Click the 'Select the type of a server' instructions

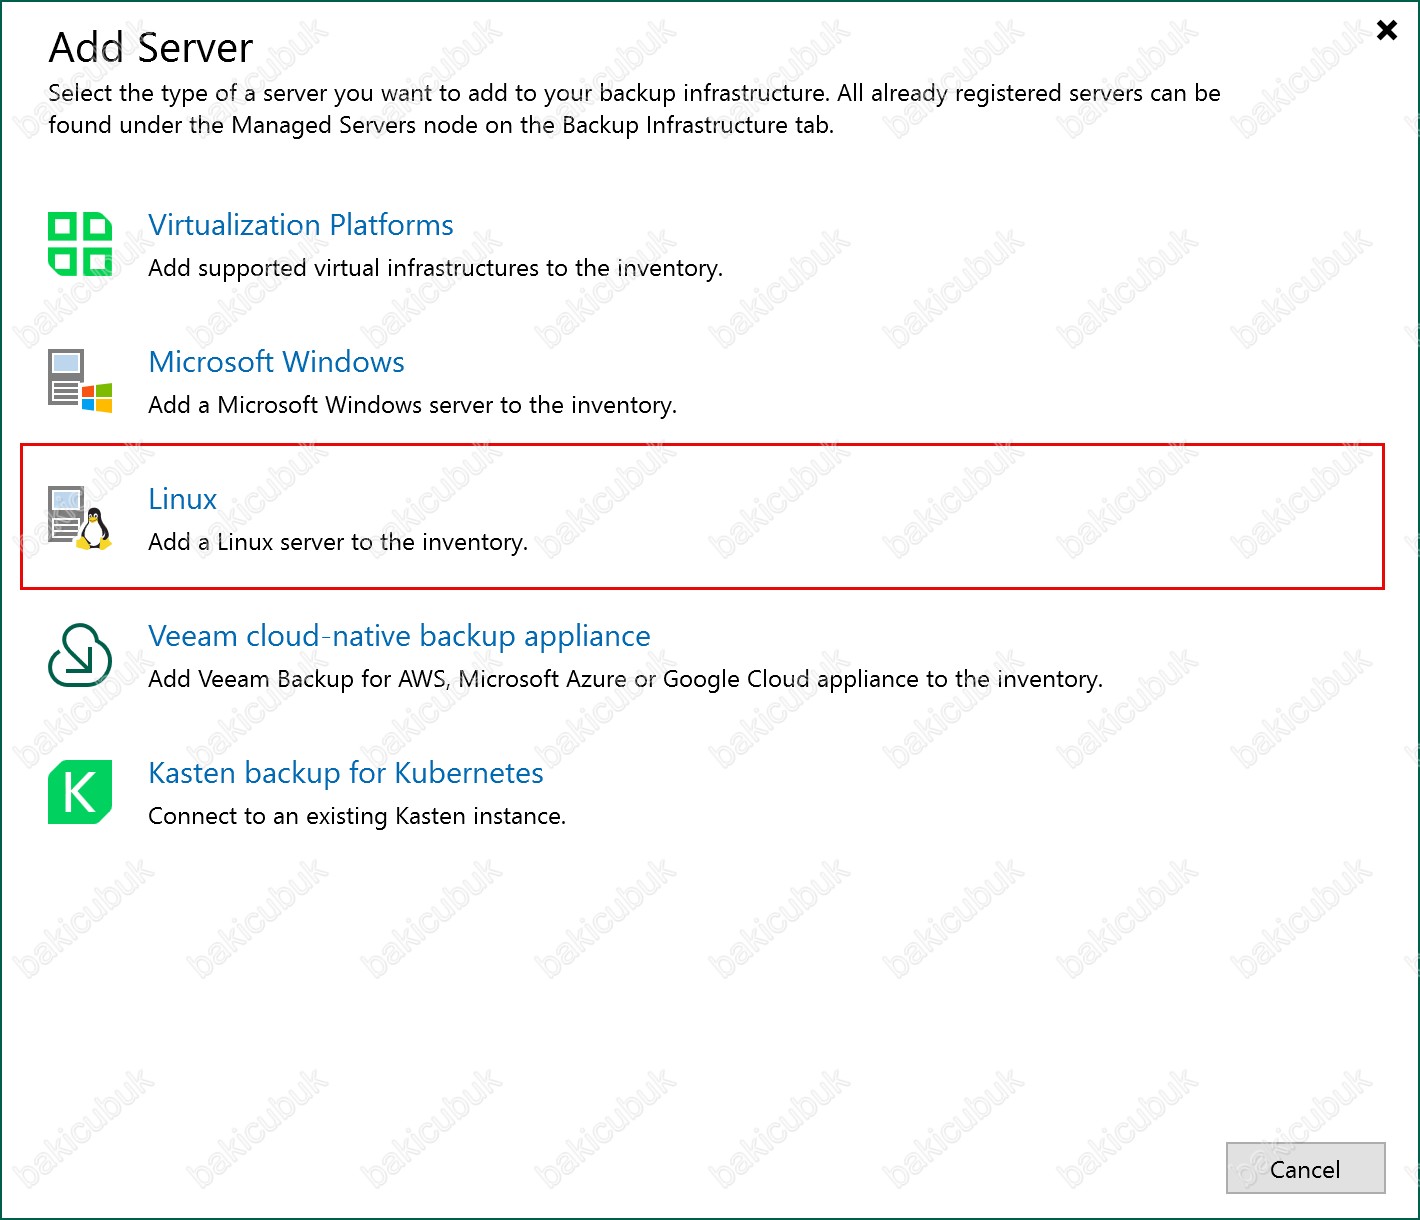[x=634, y=109]
